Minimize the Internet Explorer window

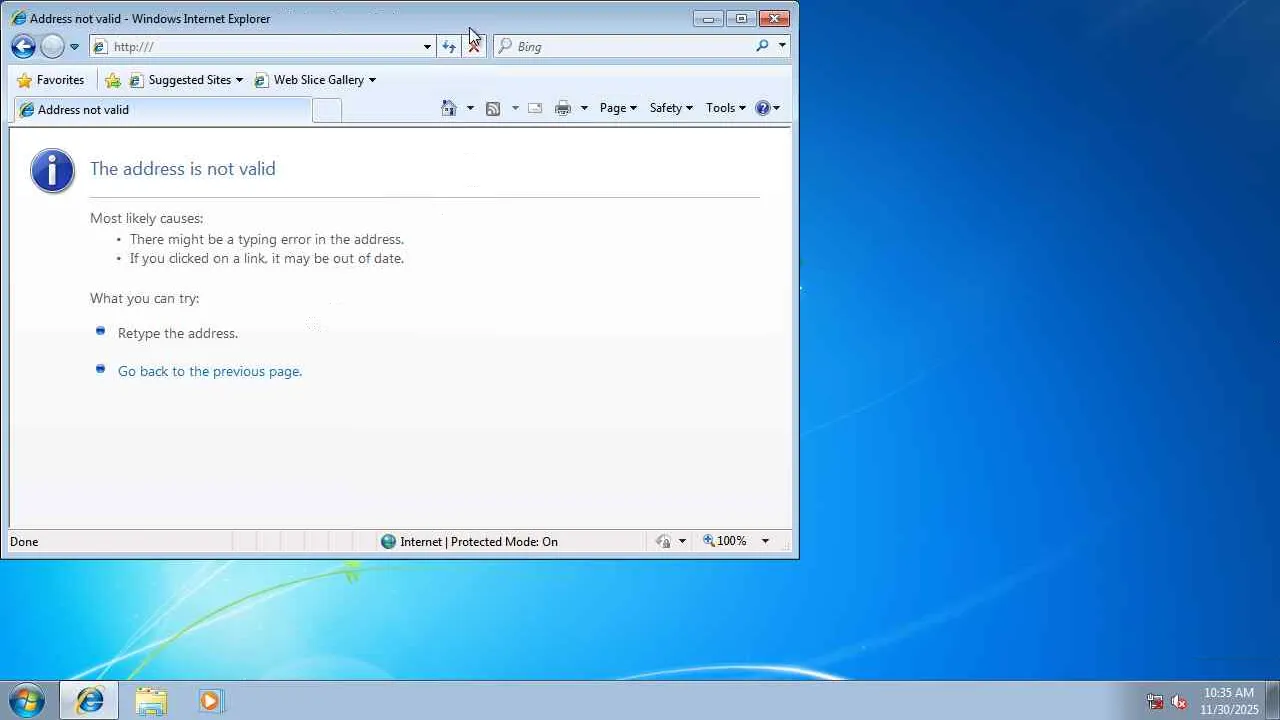click(x=708, y=18)
